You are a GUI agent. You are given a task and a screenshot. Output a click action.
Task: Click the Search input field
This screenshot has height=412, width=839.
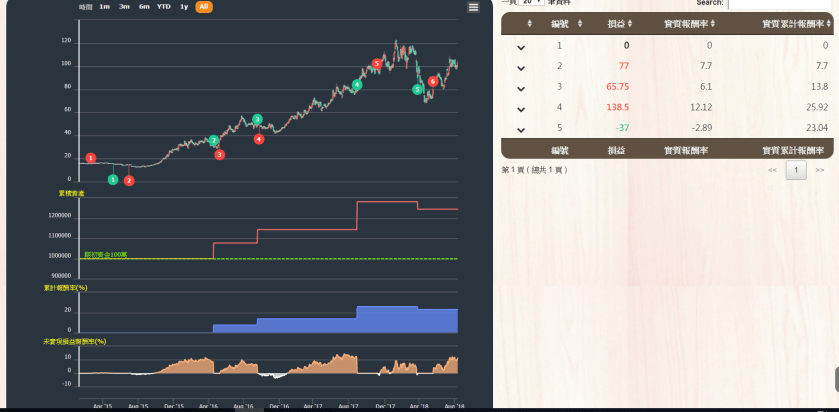pyautogui.click(x=783, y=4)
